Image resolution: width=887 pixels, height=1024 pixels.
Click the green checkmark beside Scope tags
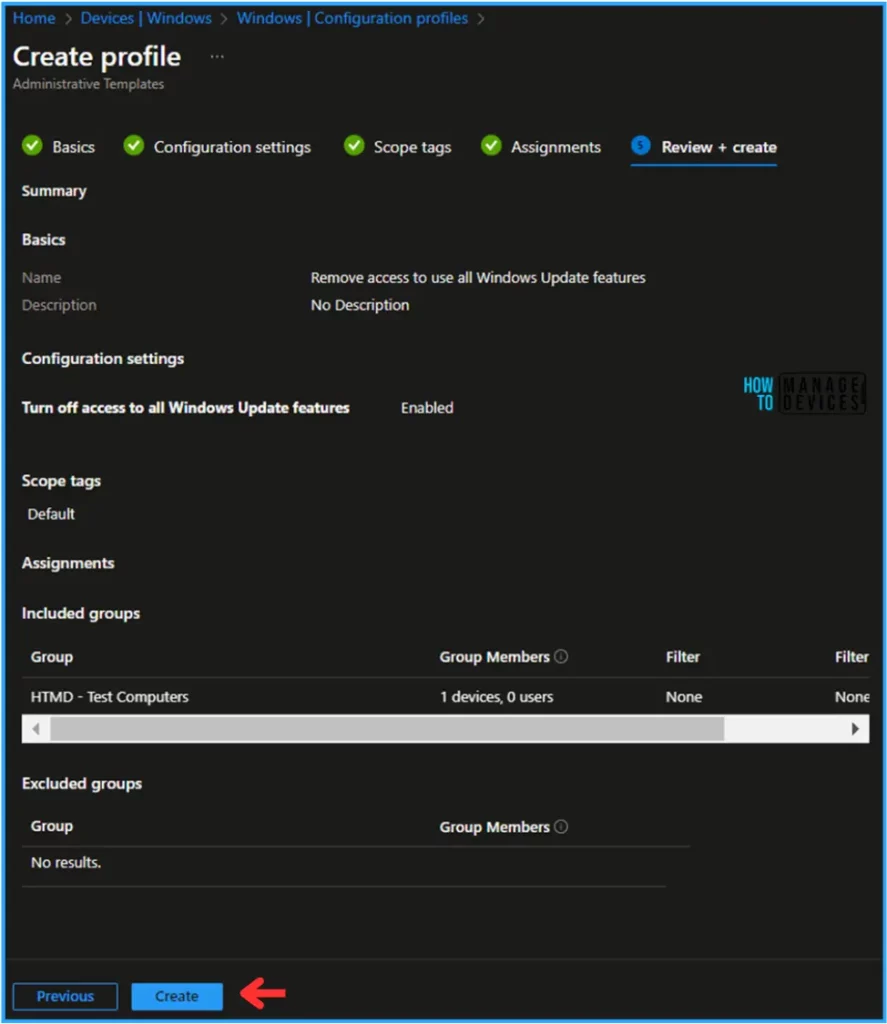[354, 145]
